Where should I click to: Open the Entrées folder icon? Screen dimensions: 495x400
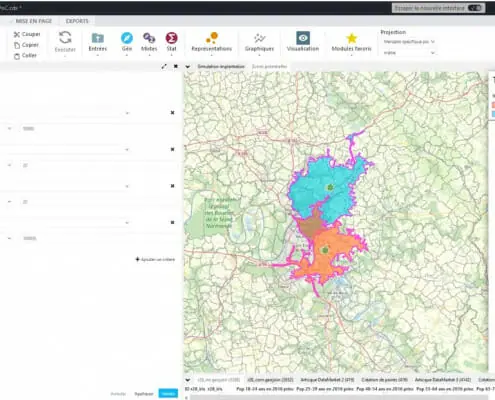coord(98,38)
